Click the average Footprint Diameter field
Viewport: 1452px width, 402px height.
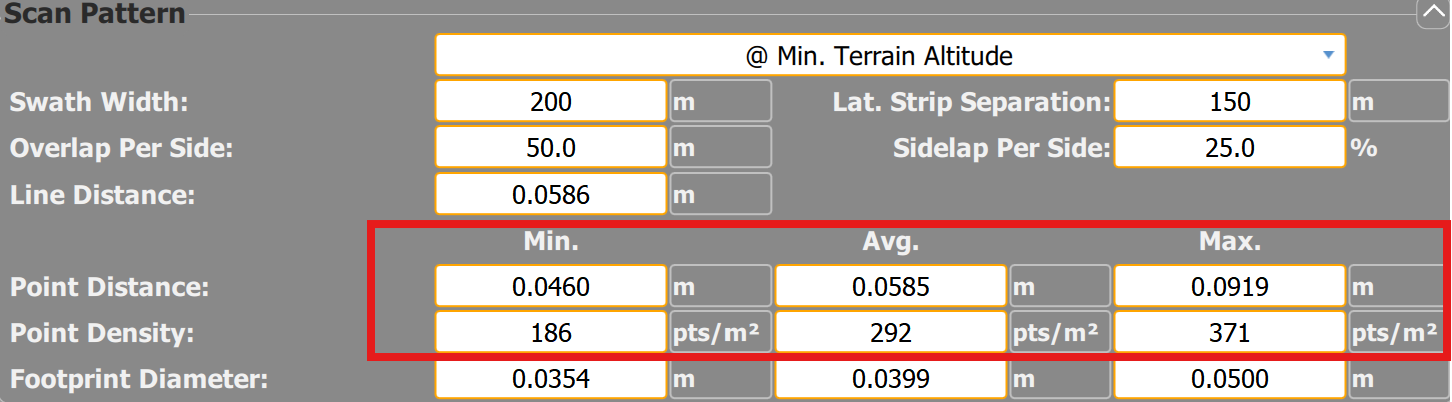click(x=890, y=380)
